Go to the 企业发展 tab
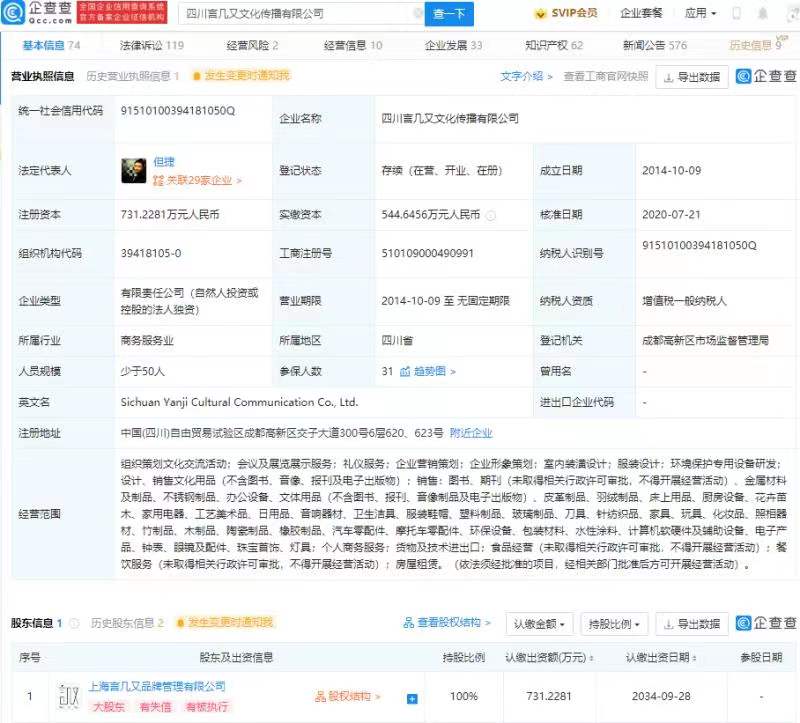The width and height of the screenshot is (800, 723). 453,45
